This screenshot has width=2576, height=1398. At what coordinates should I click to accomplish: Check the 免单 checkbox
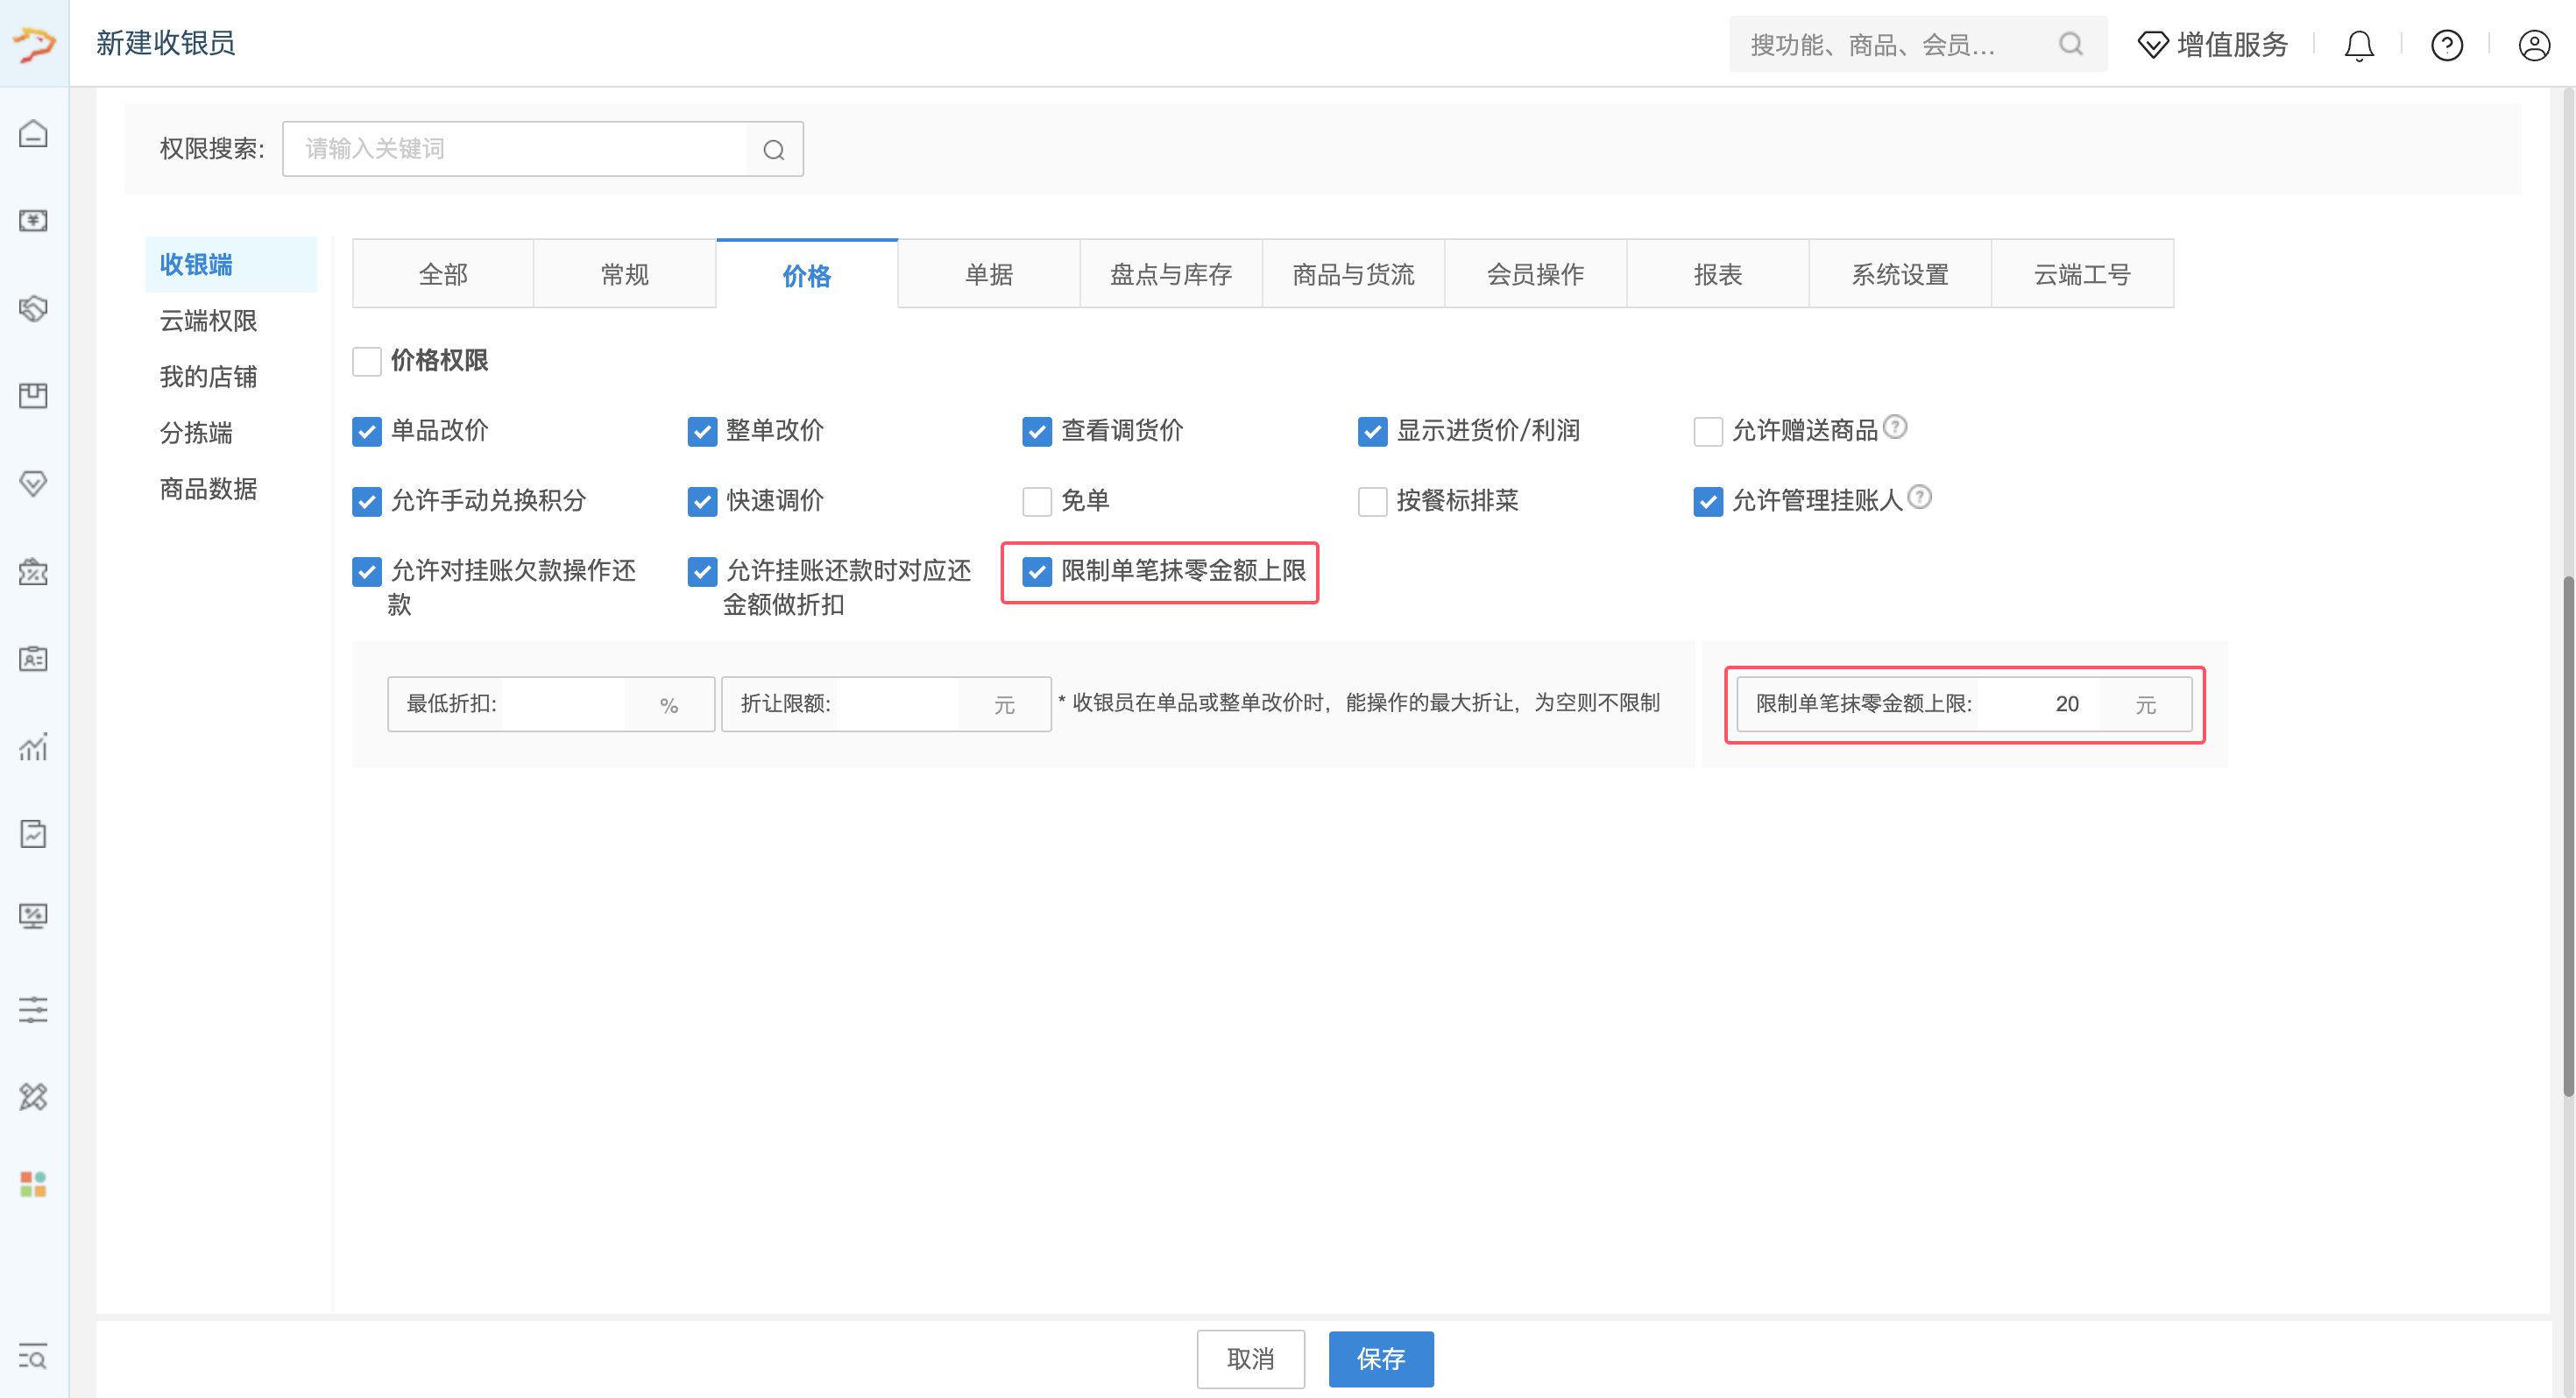pyautogui.click(x=1037, y=501)
